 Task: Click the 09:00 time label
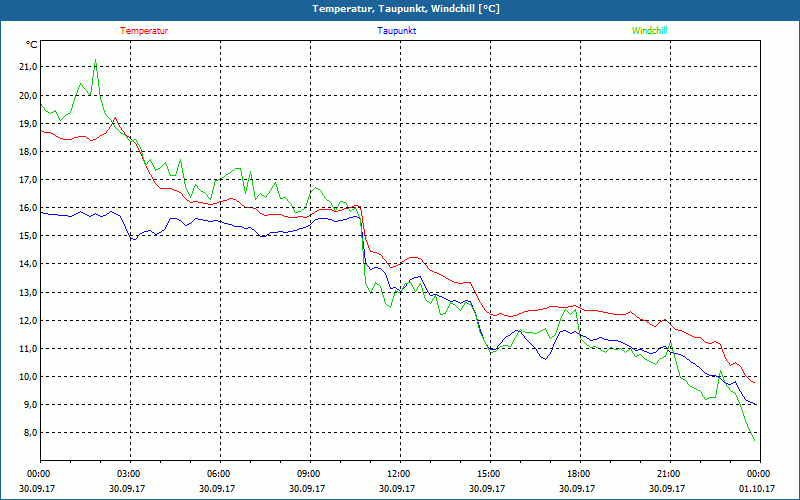tap(310, 474)
